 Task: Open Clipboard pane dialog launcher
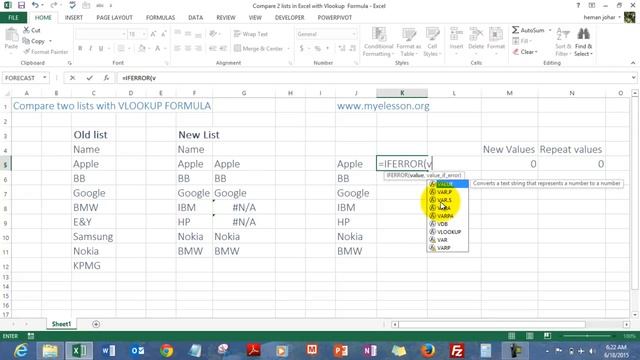click(x=69, y=63)
